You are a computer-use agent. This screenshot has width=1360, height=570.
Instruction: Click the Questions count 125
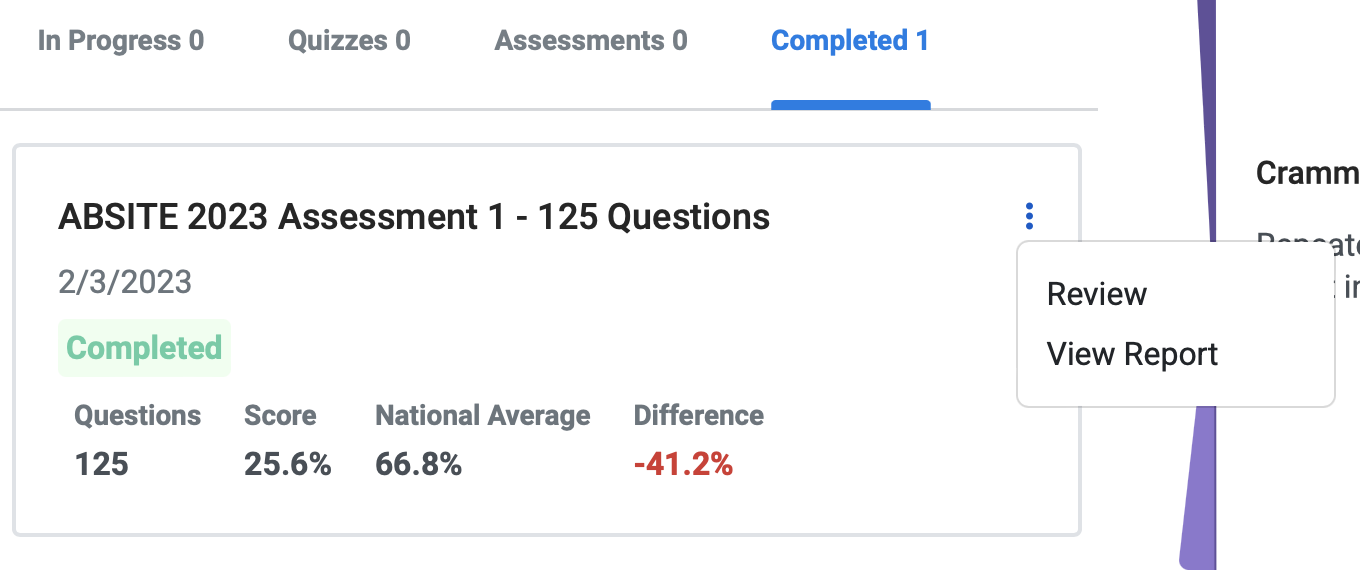(101, 464)
